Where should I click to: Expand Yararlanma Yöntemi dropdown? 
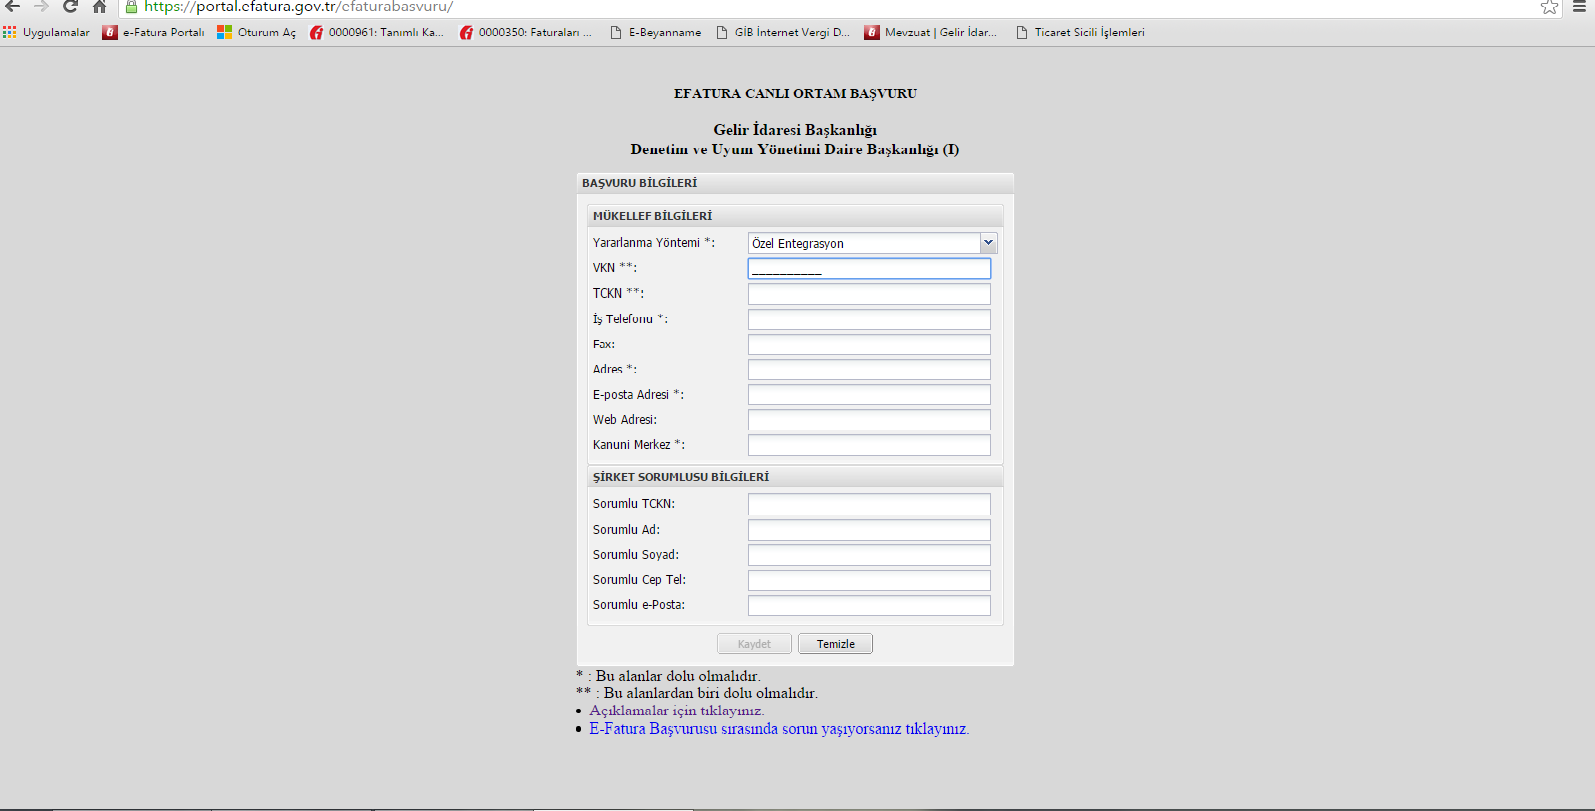click(x=988, y=243)
